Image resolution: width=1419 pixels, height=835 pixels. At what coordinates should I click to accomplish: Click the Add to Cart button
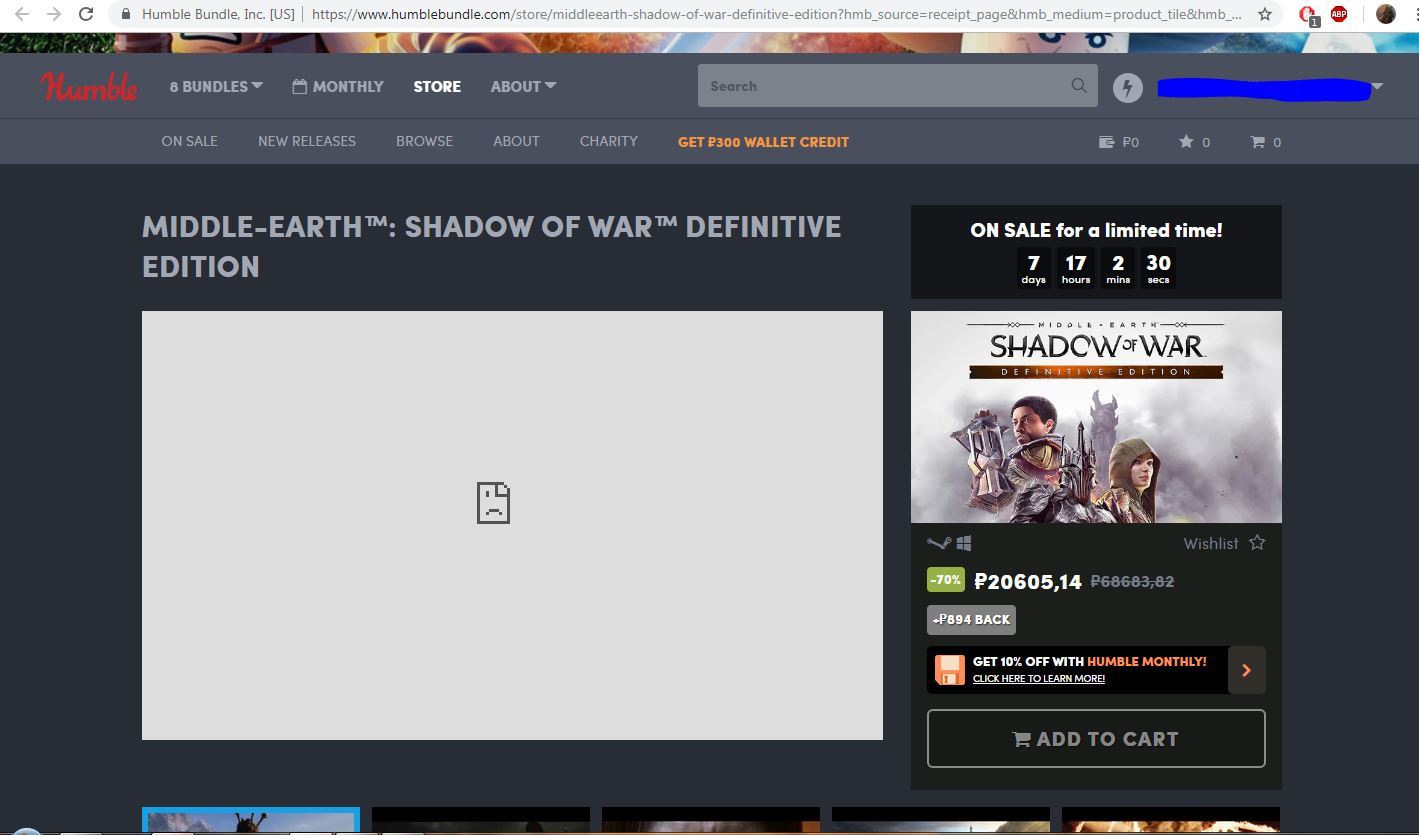1096,739
